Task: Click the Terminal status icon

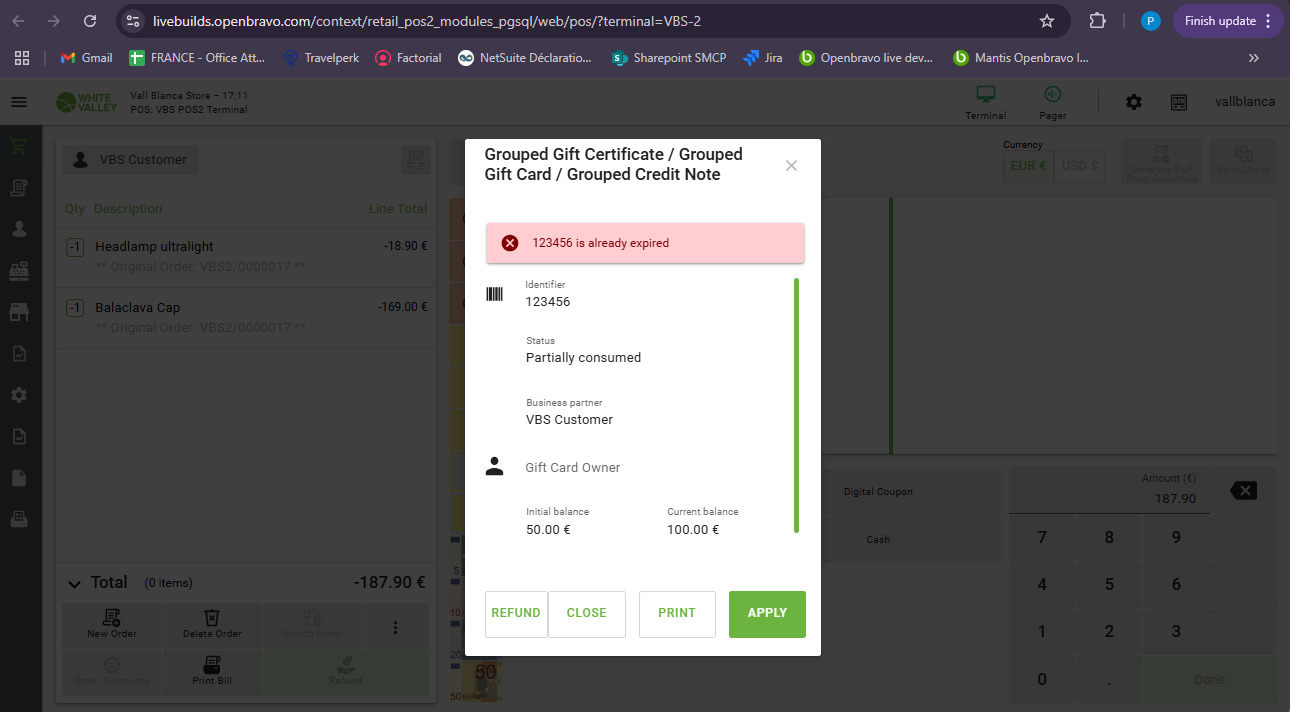Action: [x=985, y=95]
